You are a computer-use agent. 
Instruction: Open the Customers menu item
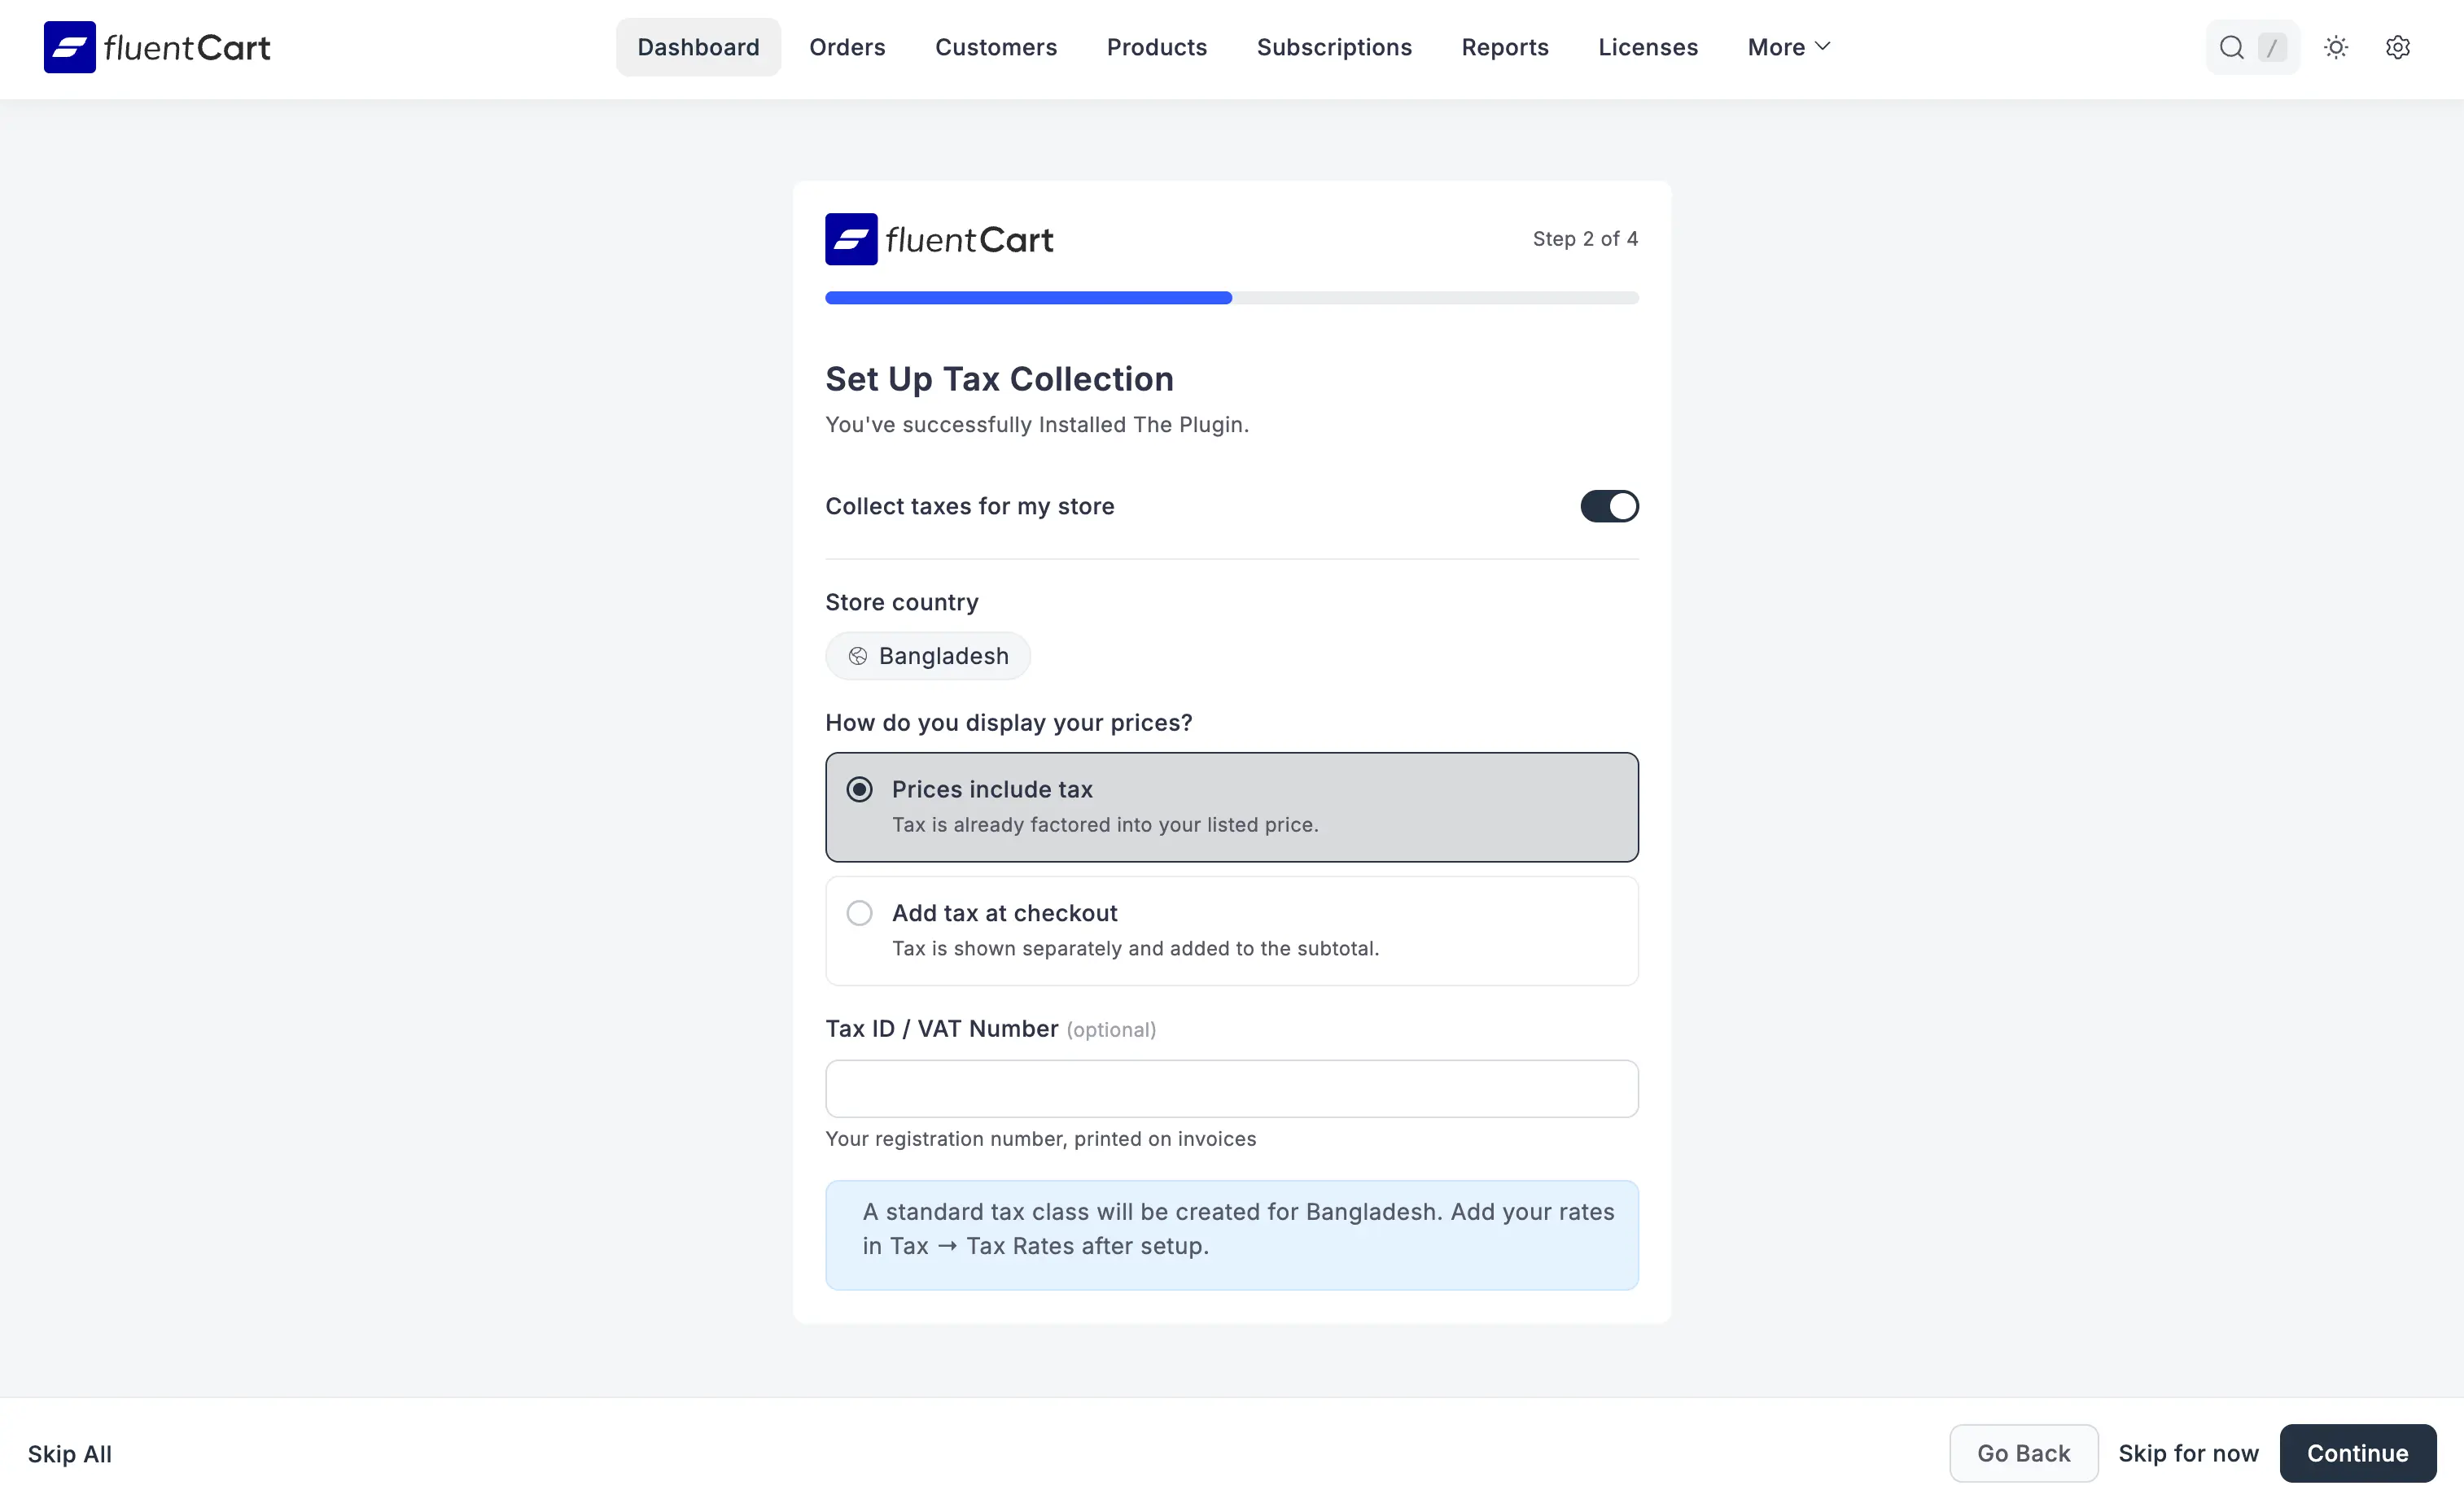[x=996, y=47]
